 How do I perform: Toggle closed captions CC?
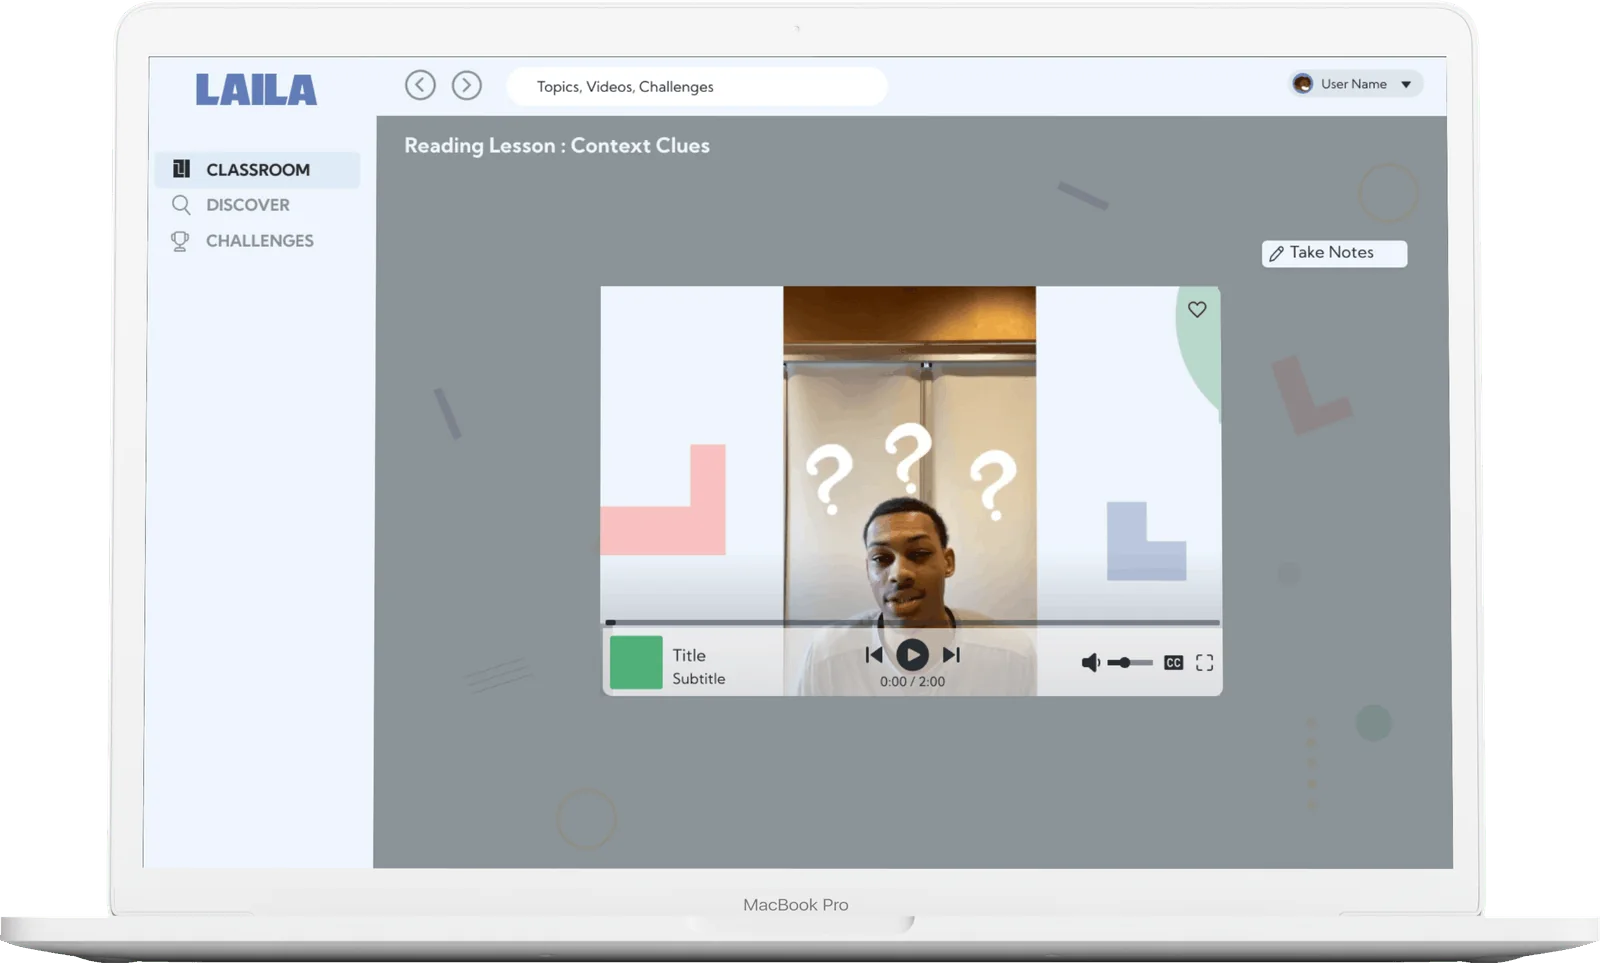point(1174,662)
